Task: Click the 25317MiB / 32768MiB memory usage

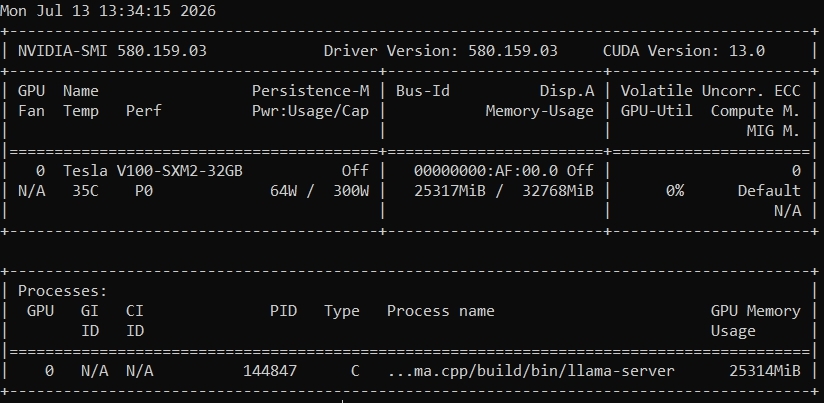Action: 504,191
